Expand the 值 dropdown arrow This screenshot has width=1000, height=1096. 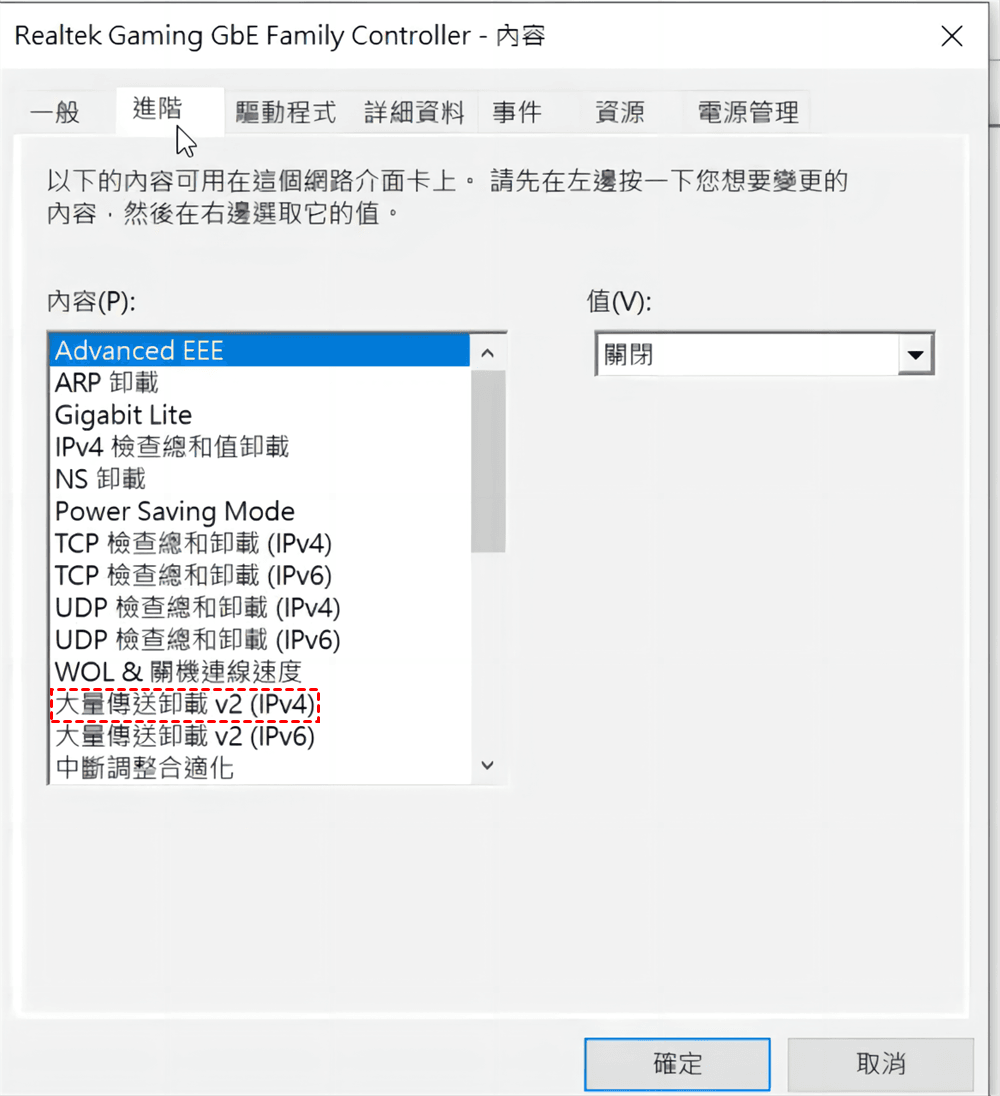click(915, 354)
